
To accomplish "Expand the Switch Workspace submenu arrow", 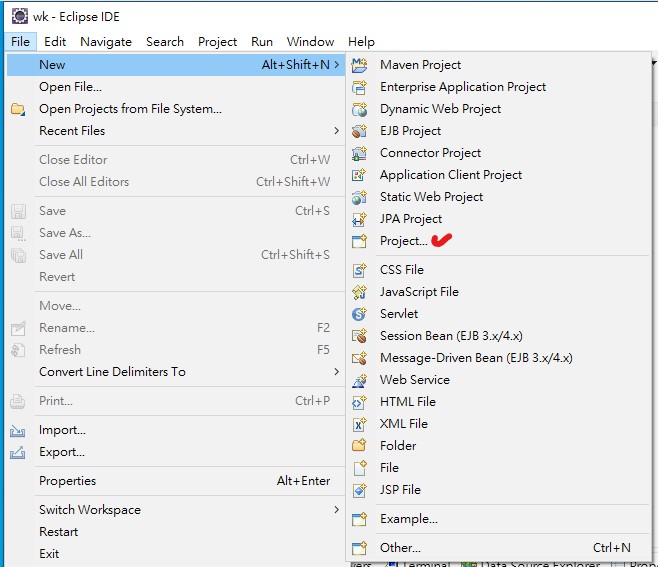I will point(336,510).
